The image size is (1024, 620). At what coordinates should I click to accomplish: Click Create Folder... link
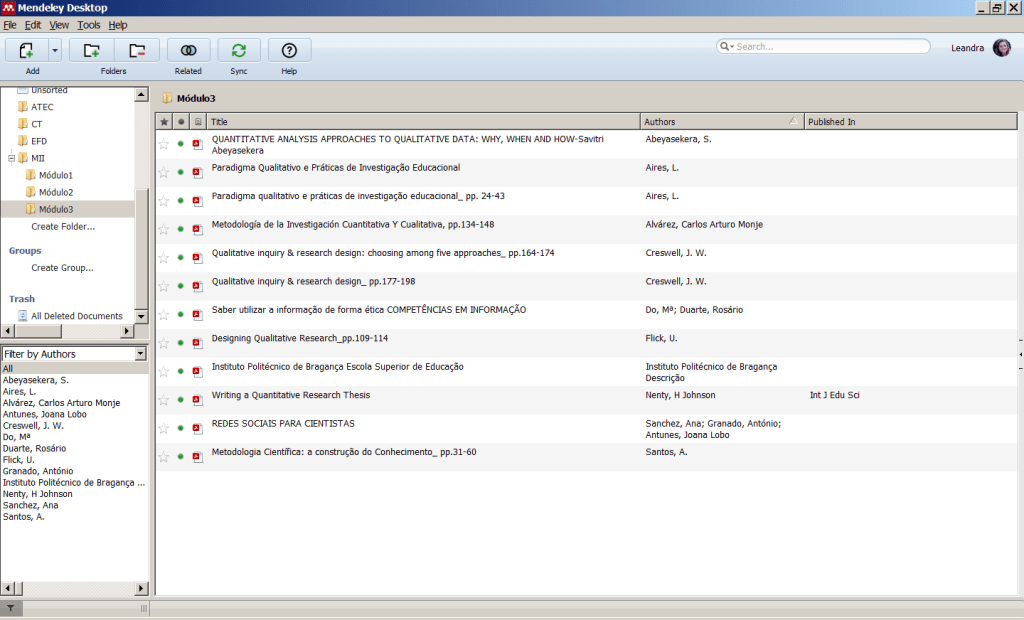pyautogui.click(x=63, y=227)
